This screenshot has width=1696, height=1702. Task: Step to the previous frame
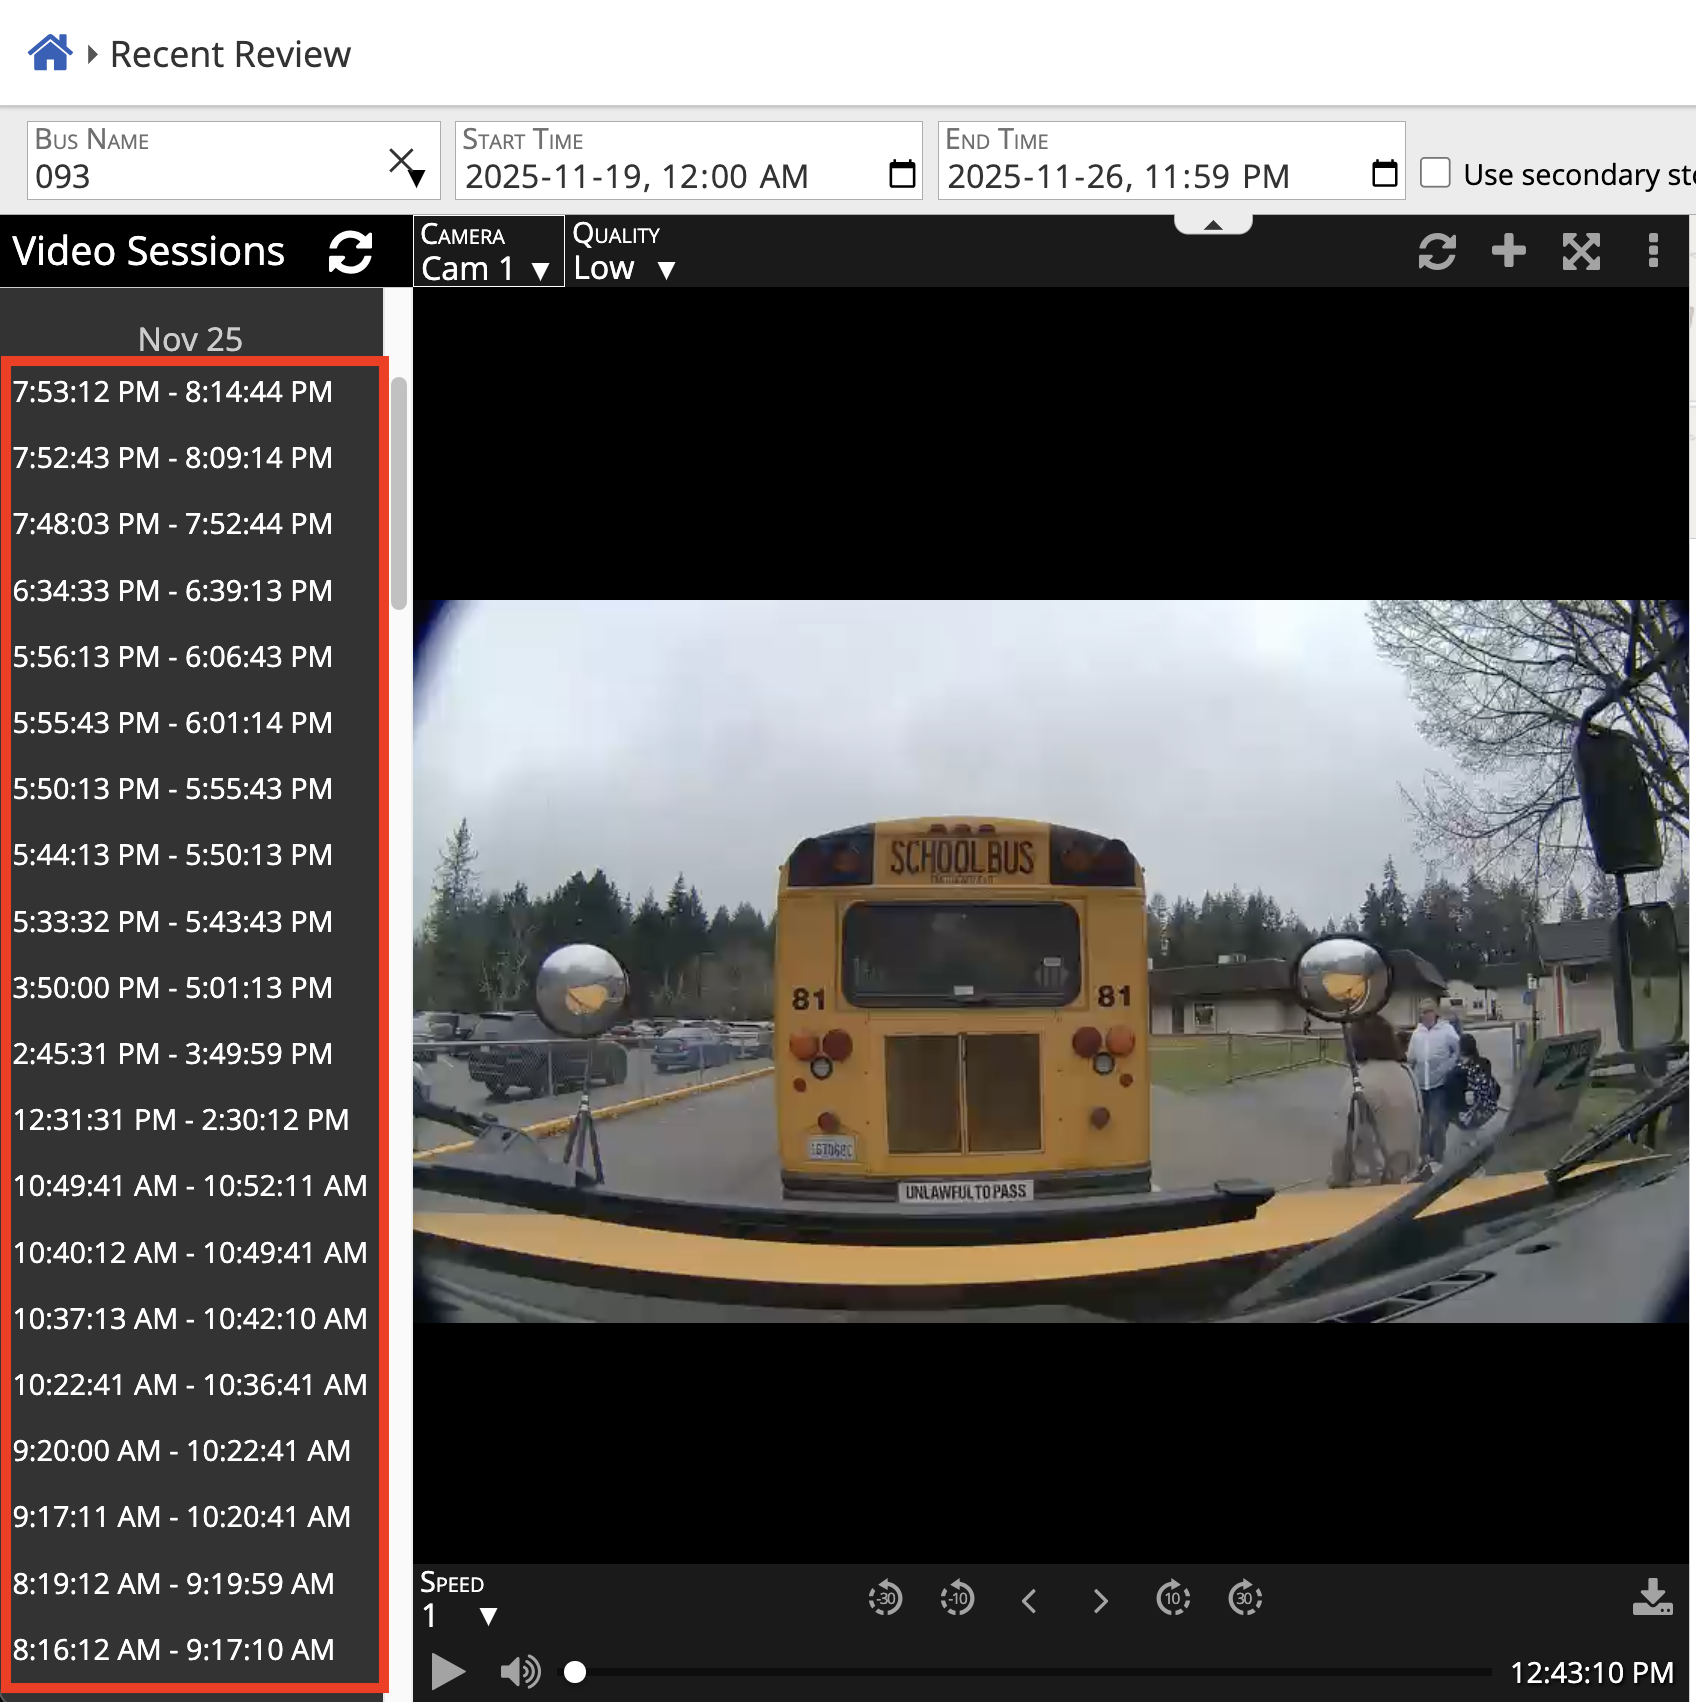(1029, 1601)
